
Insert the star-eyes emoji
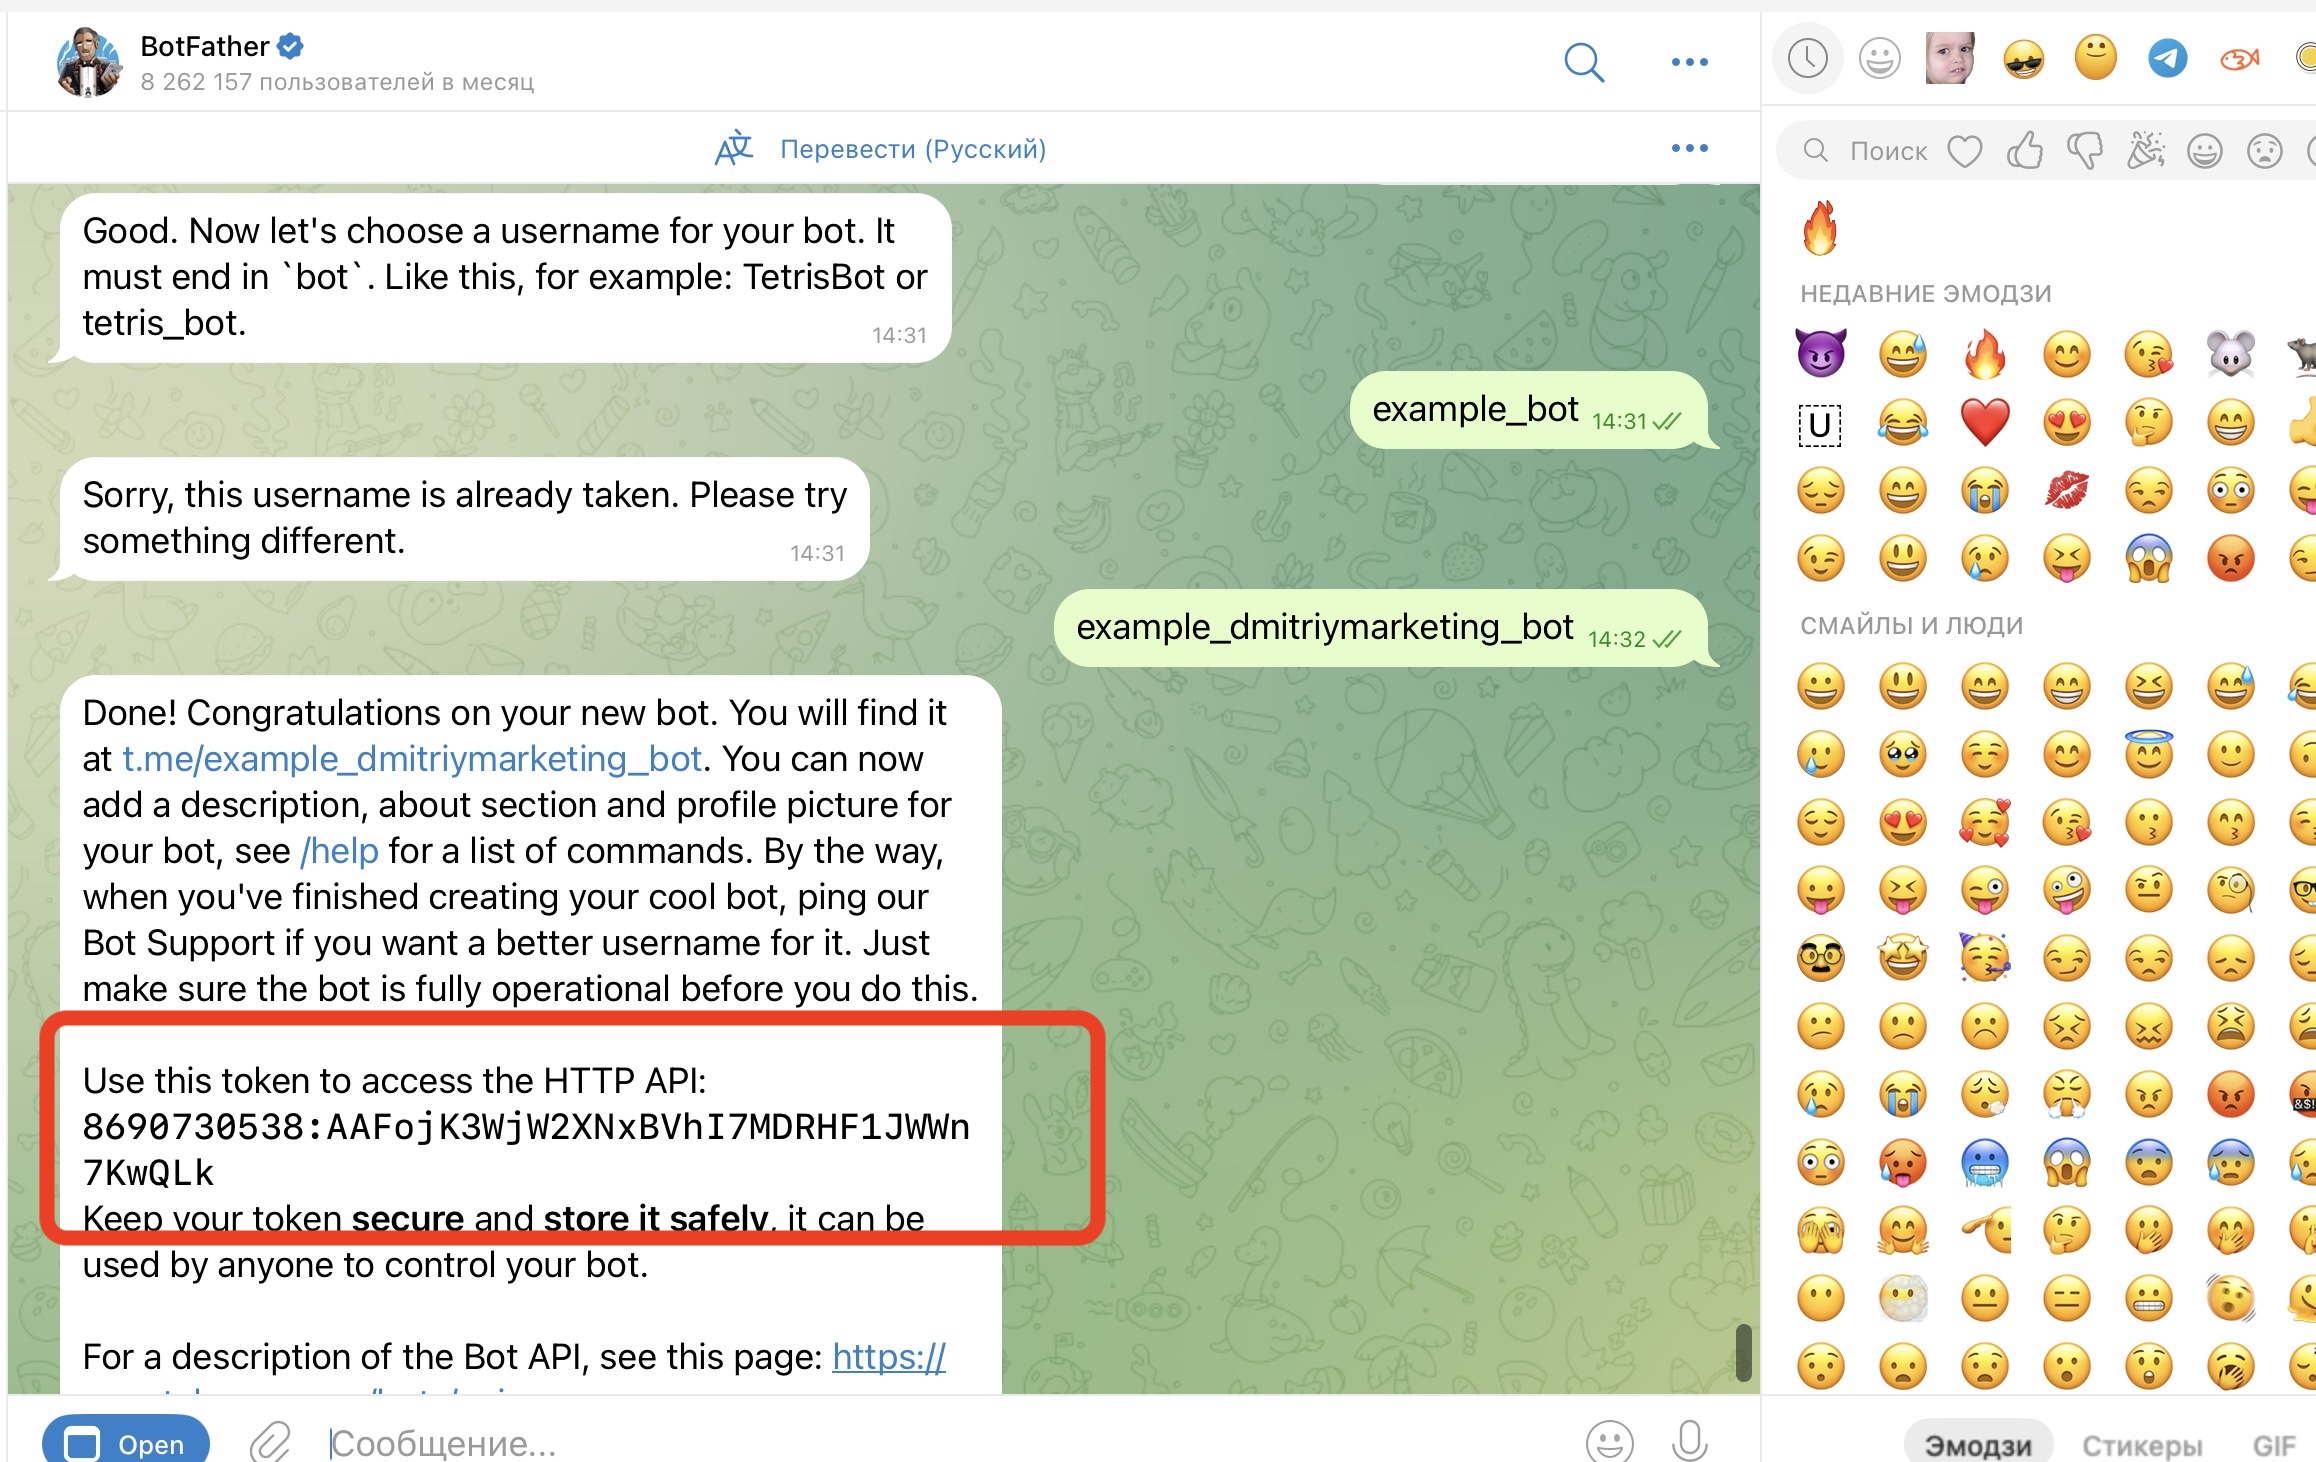coord(1903,958)
